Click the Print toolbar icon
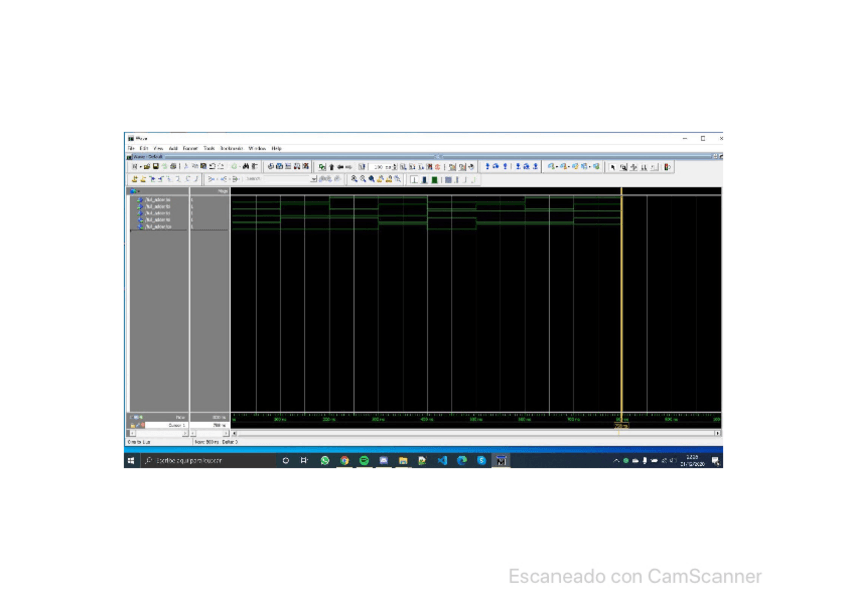The image size is (848, 599). (173, 167)
